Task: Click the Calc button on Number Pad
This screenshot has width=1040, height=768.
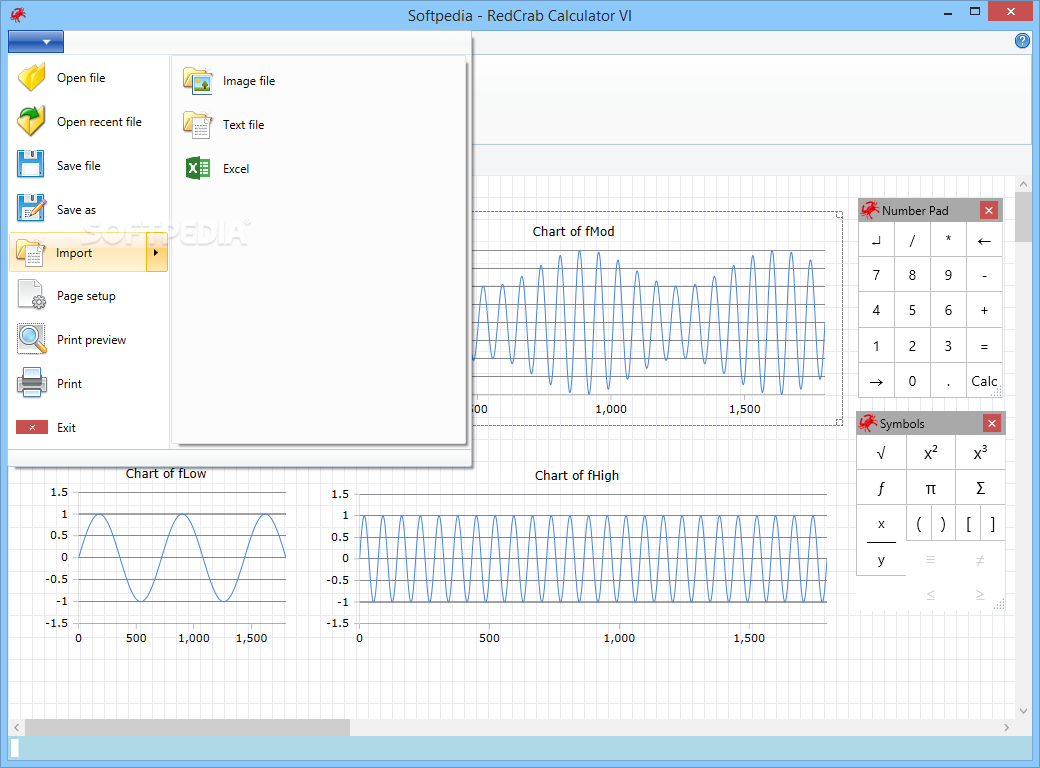Action: (984, 381)
